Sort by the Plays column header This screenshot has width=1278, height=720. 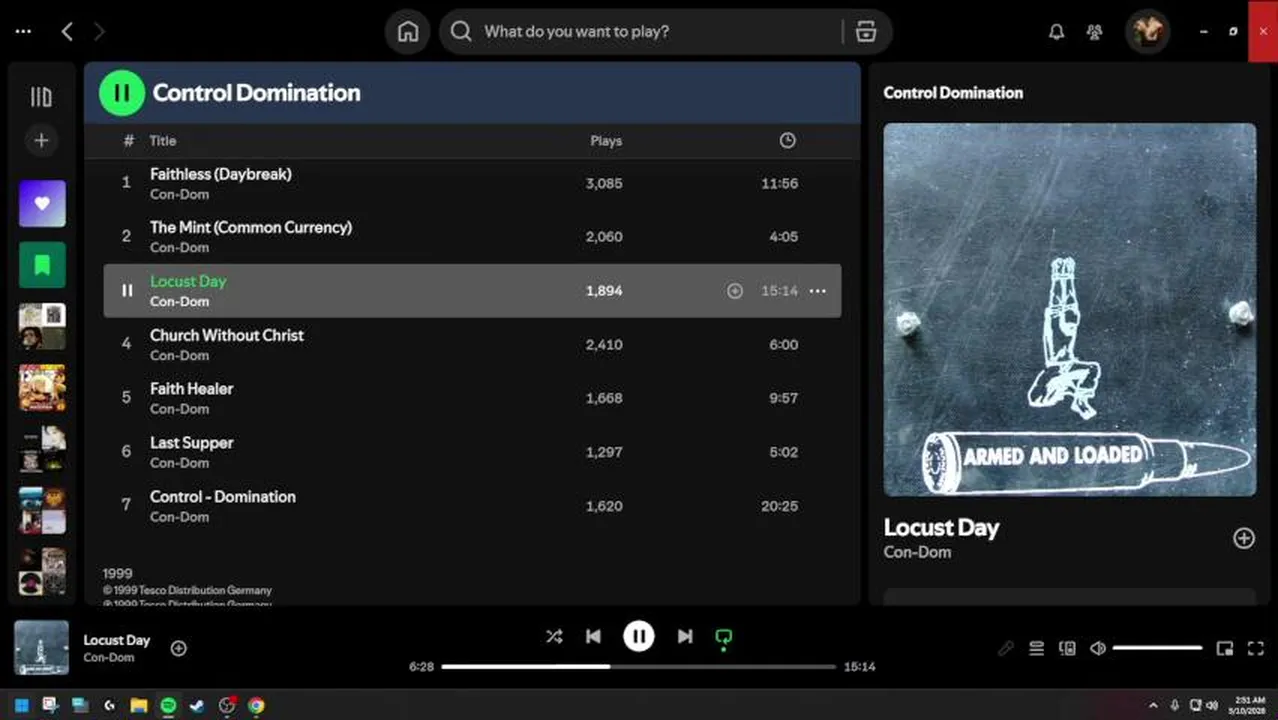click(x=606, y=141)
